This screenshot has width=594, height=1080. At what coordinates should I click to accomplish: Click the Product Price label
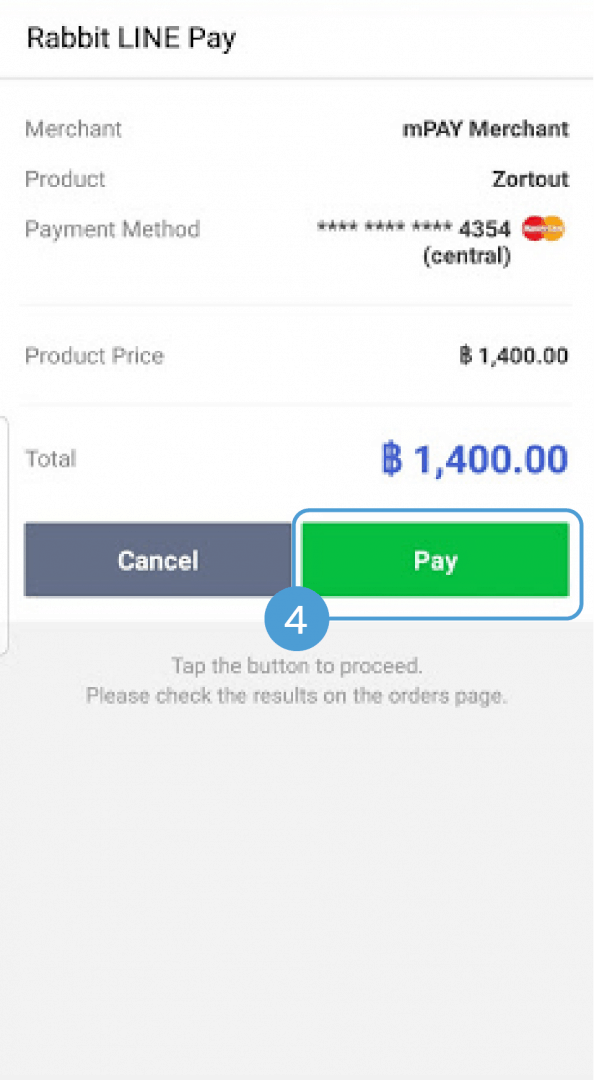94,356
